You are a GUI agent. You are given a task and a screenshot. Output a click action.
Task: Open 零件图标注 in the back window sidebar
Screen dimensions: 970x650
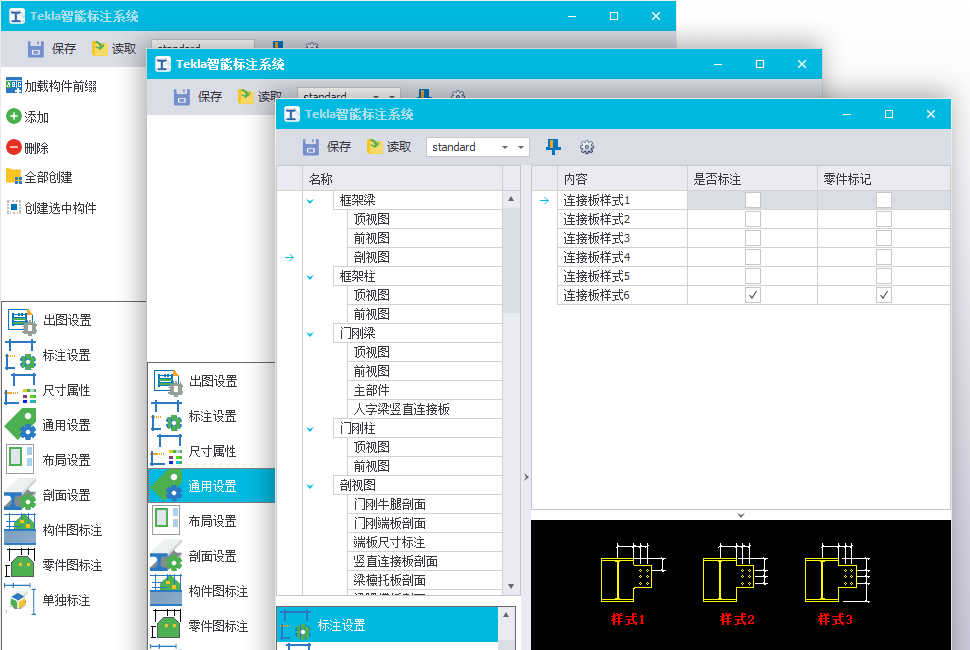point(74,565)
